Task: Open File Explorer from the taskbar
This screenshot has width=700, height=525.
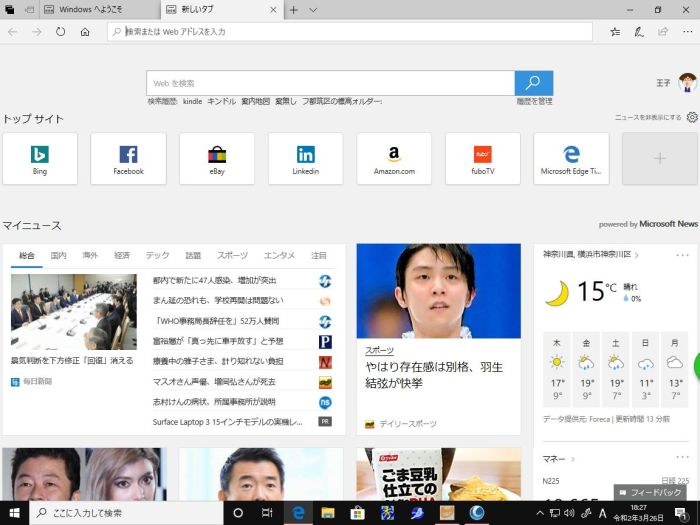Action: (x=327, y=513)
